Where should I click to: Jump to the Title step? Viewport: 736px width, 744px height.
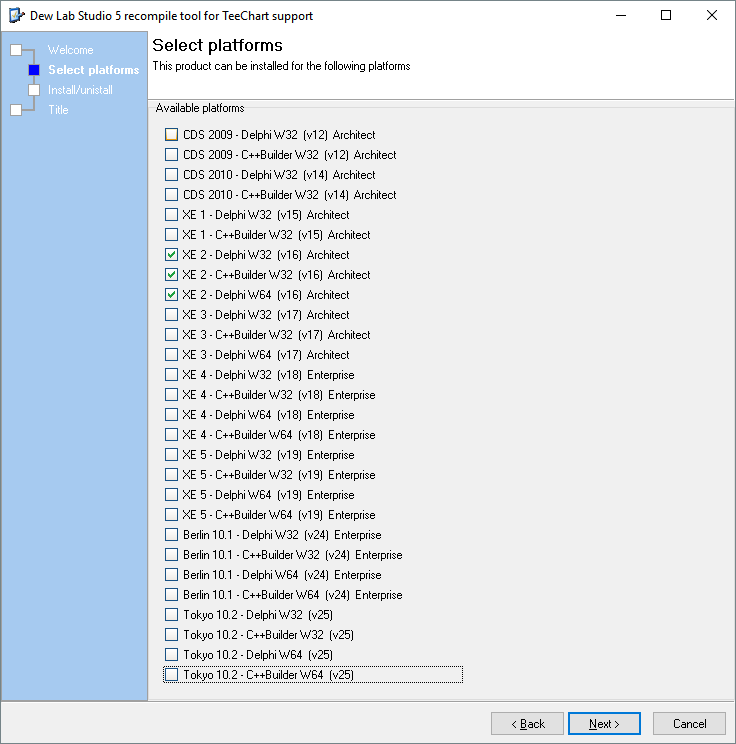point(58,110)
